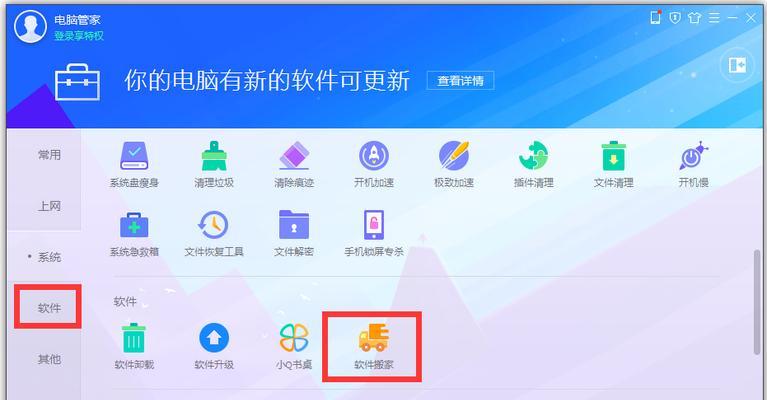
Task: Open 清除痕迹 eraser tool
Action: [x=293, y=156]
